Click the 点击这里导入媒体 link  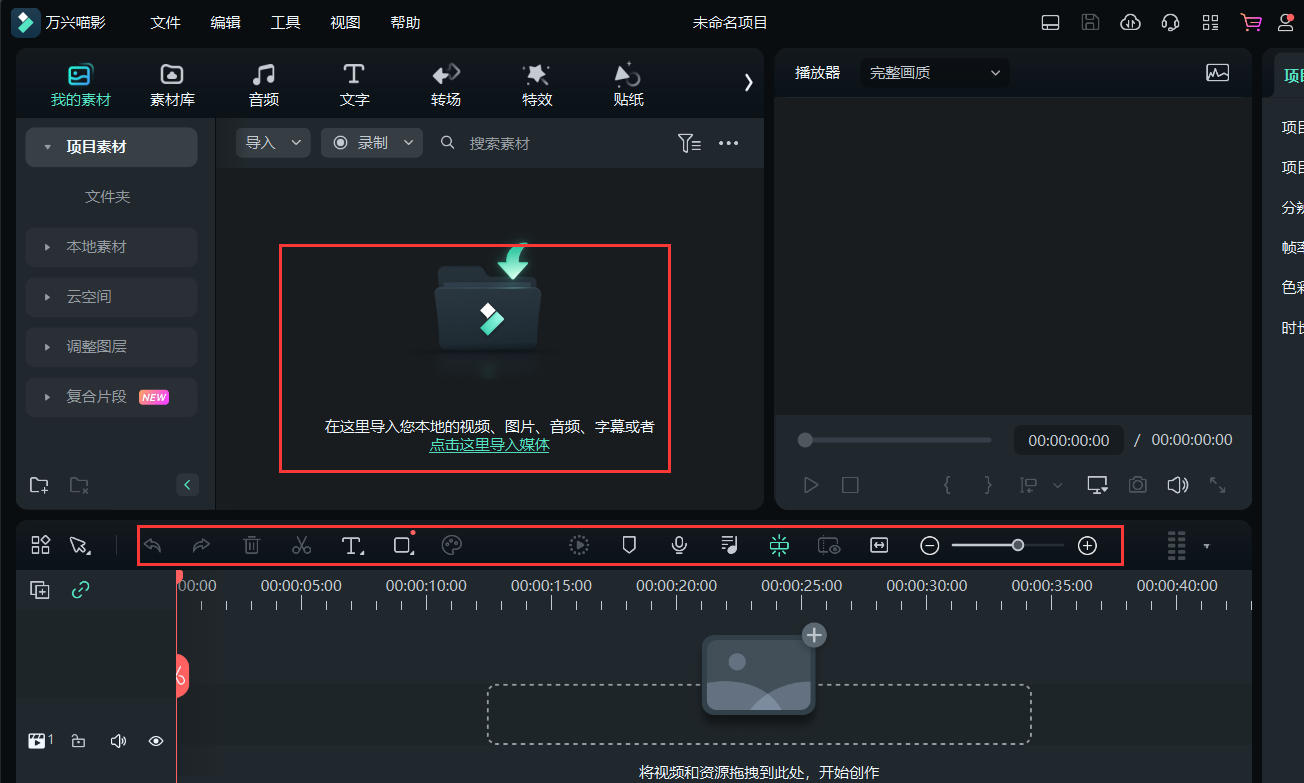489,445
